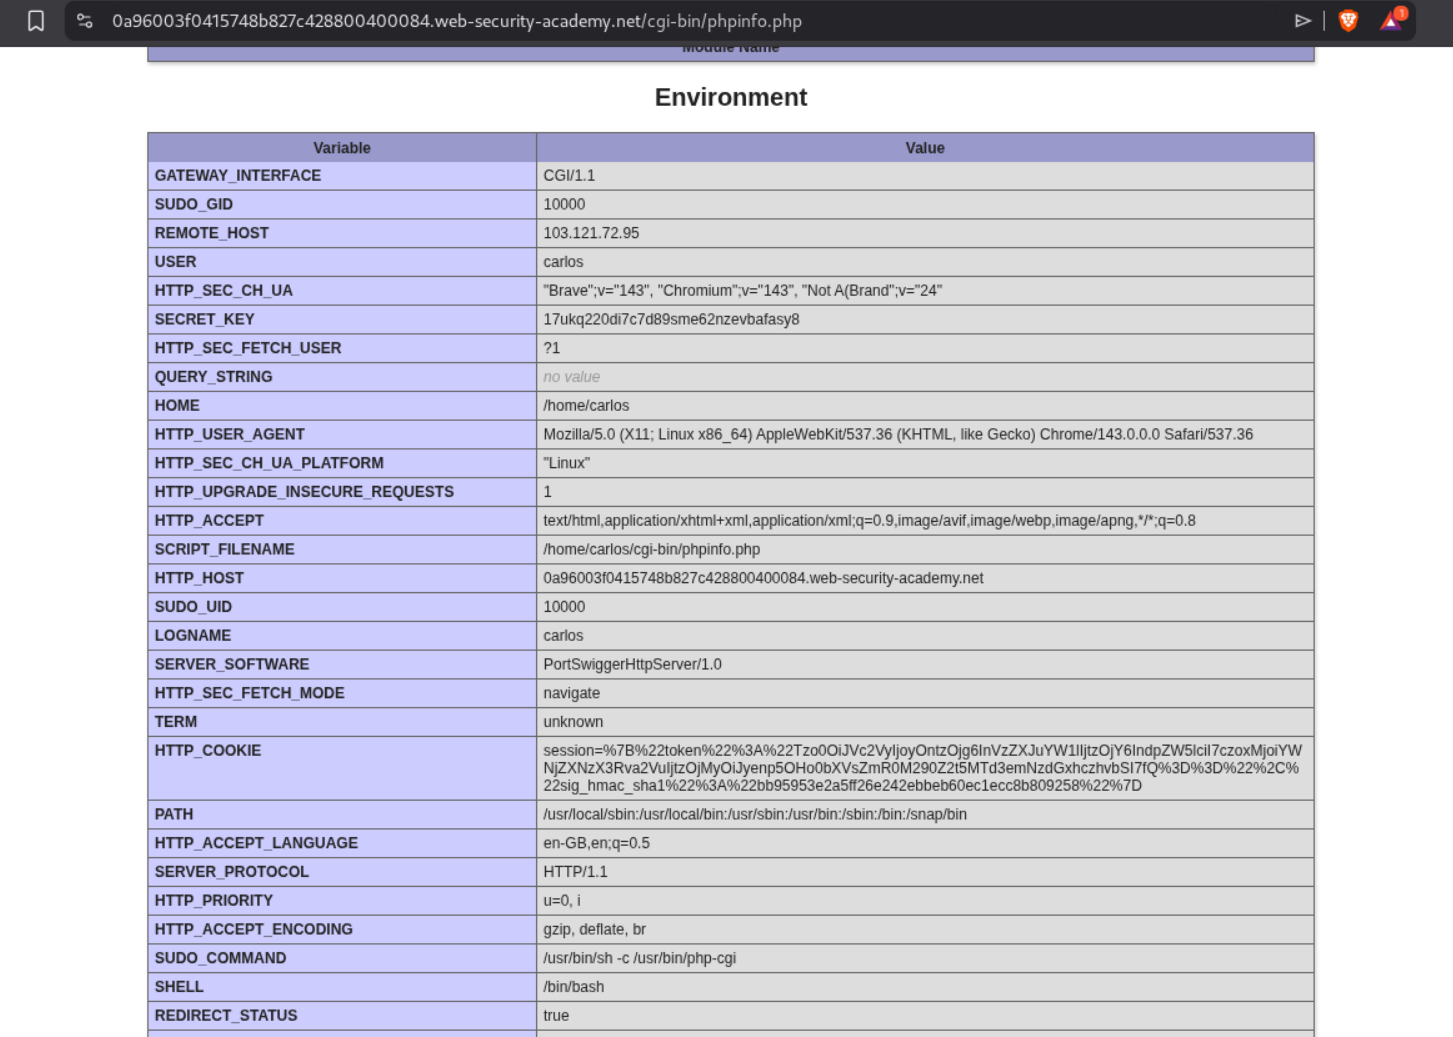Click the Variable column header

(x=342, y=148)
